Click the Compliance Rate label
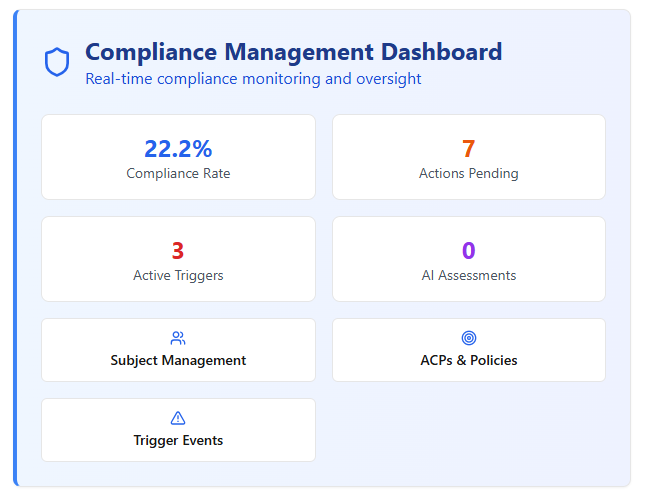645x499 pixels. click(x=178, y=173)
